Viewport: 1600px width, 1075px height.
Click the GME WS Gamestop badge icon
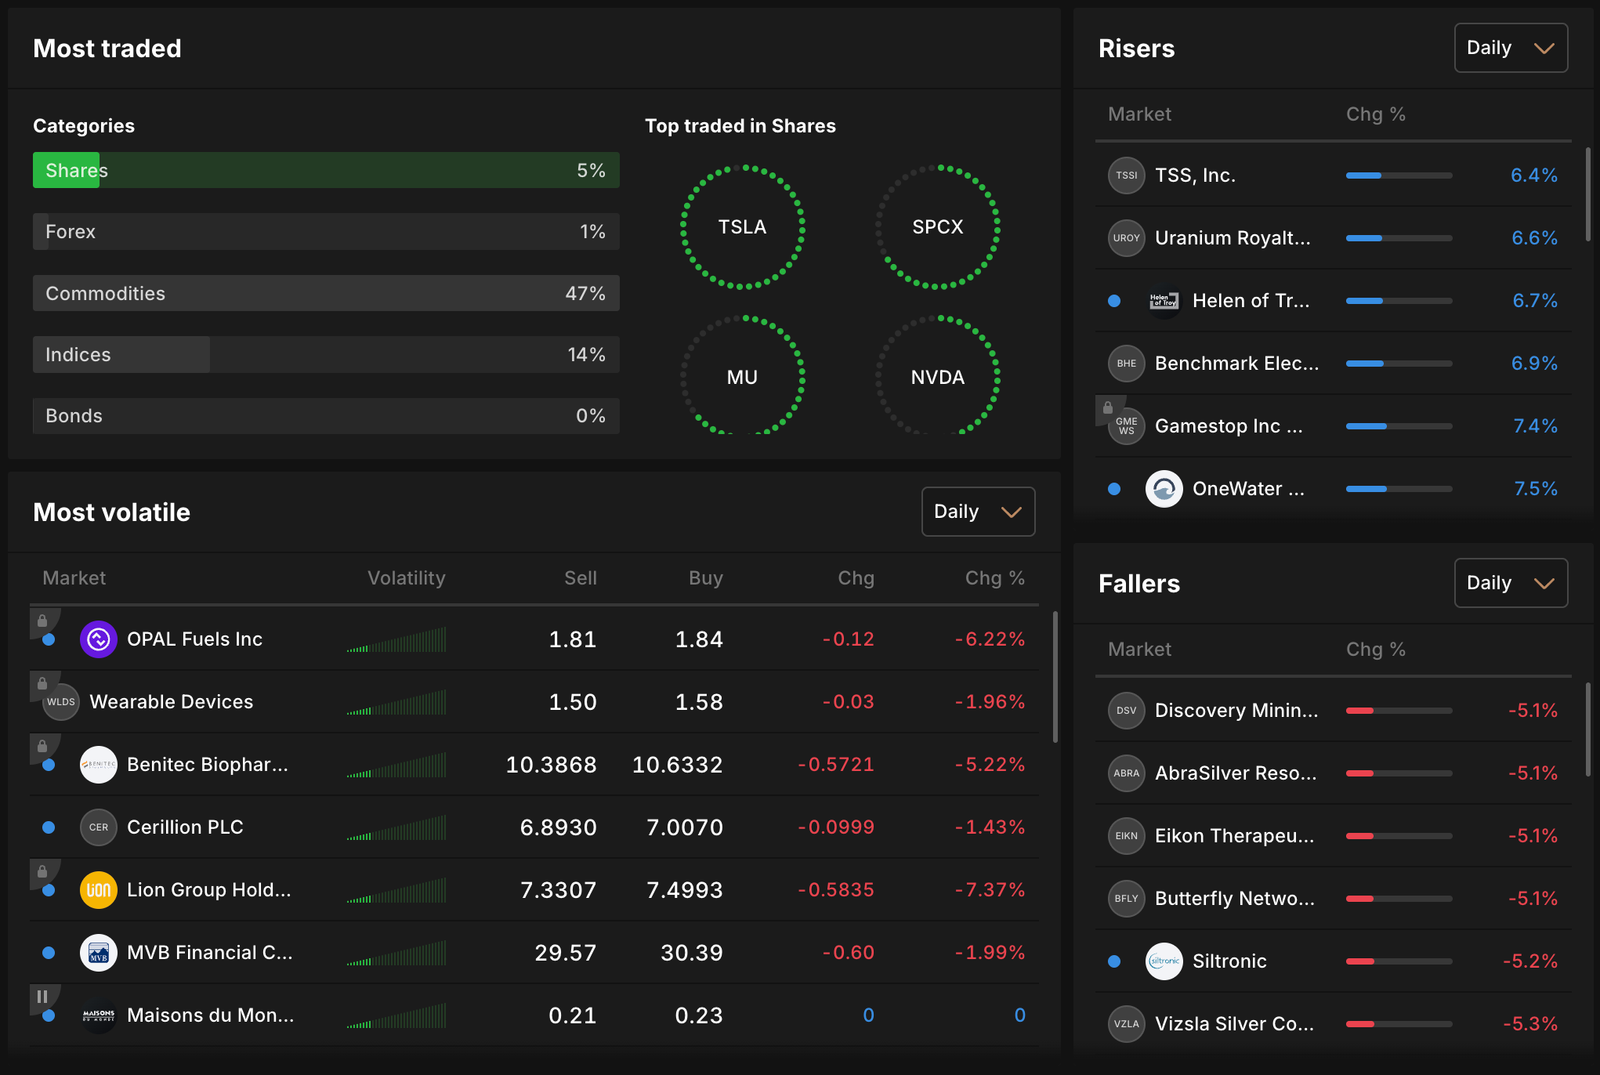(1126, 426)
